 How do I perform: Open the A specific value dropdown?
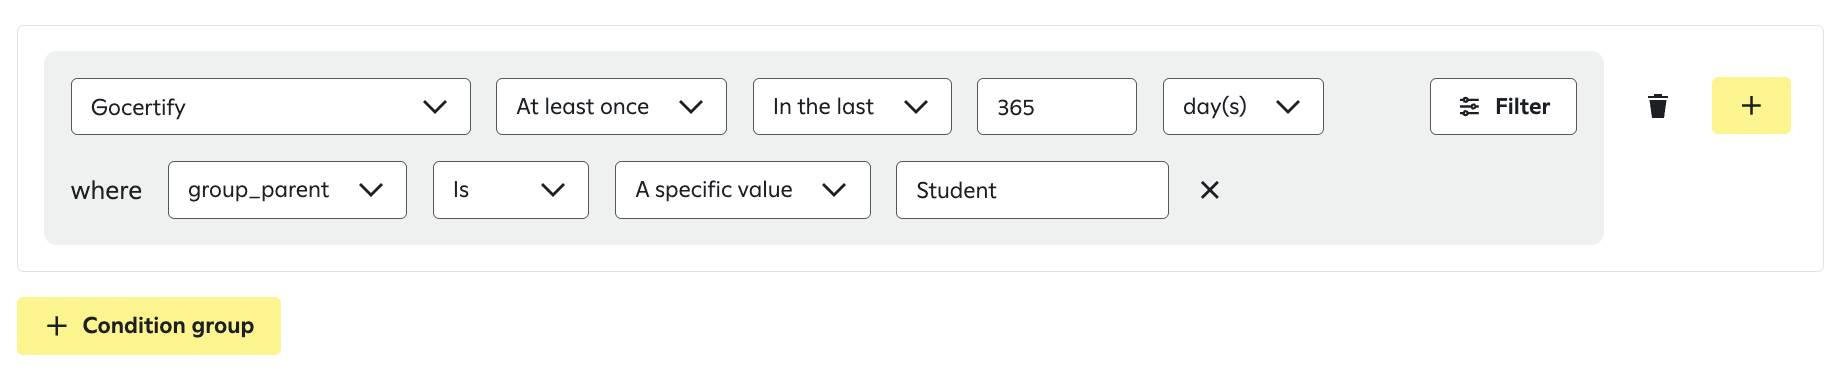pos(742,190)
